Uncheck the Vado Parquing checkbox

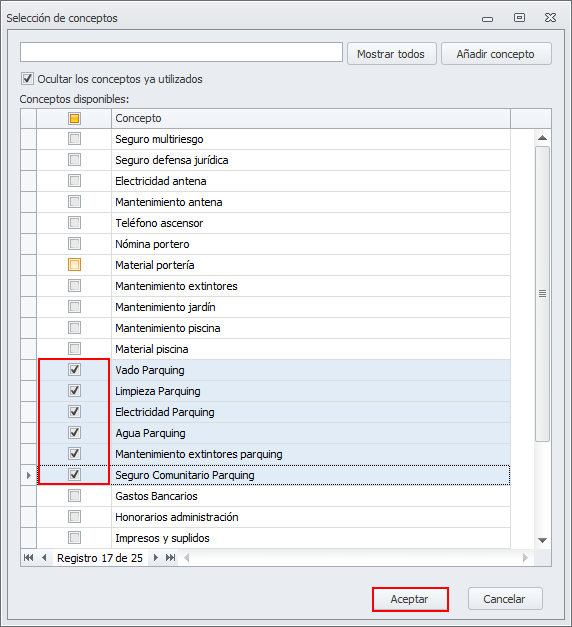(x=74, y=369)
